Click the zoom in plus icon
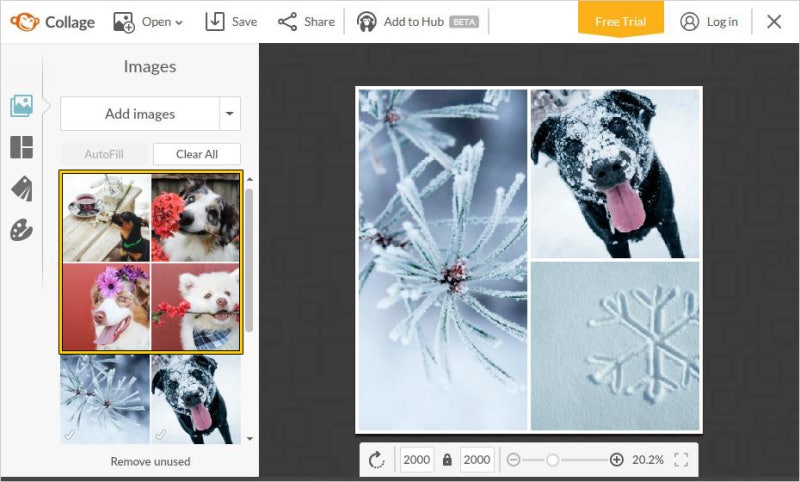The image size is (800, 482). pos(616,460)
